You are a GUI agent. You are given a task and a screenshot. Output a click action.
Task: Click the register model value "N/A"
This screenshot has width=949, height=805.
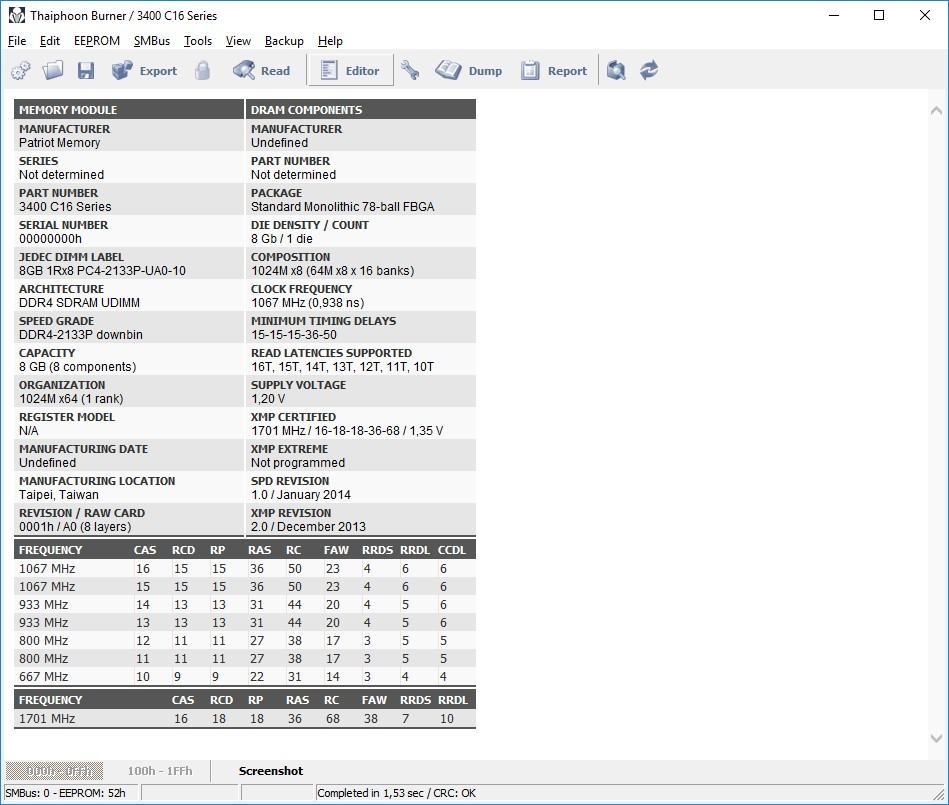pos(28,431)
